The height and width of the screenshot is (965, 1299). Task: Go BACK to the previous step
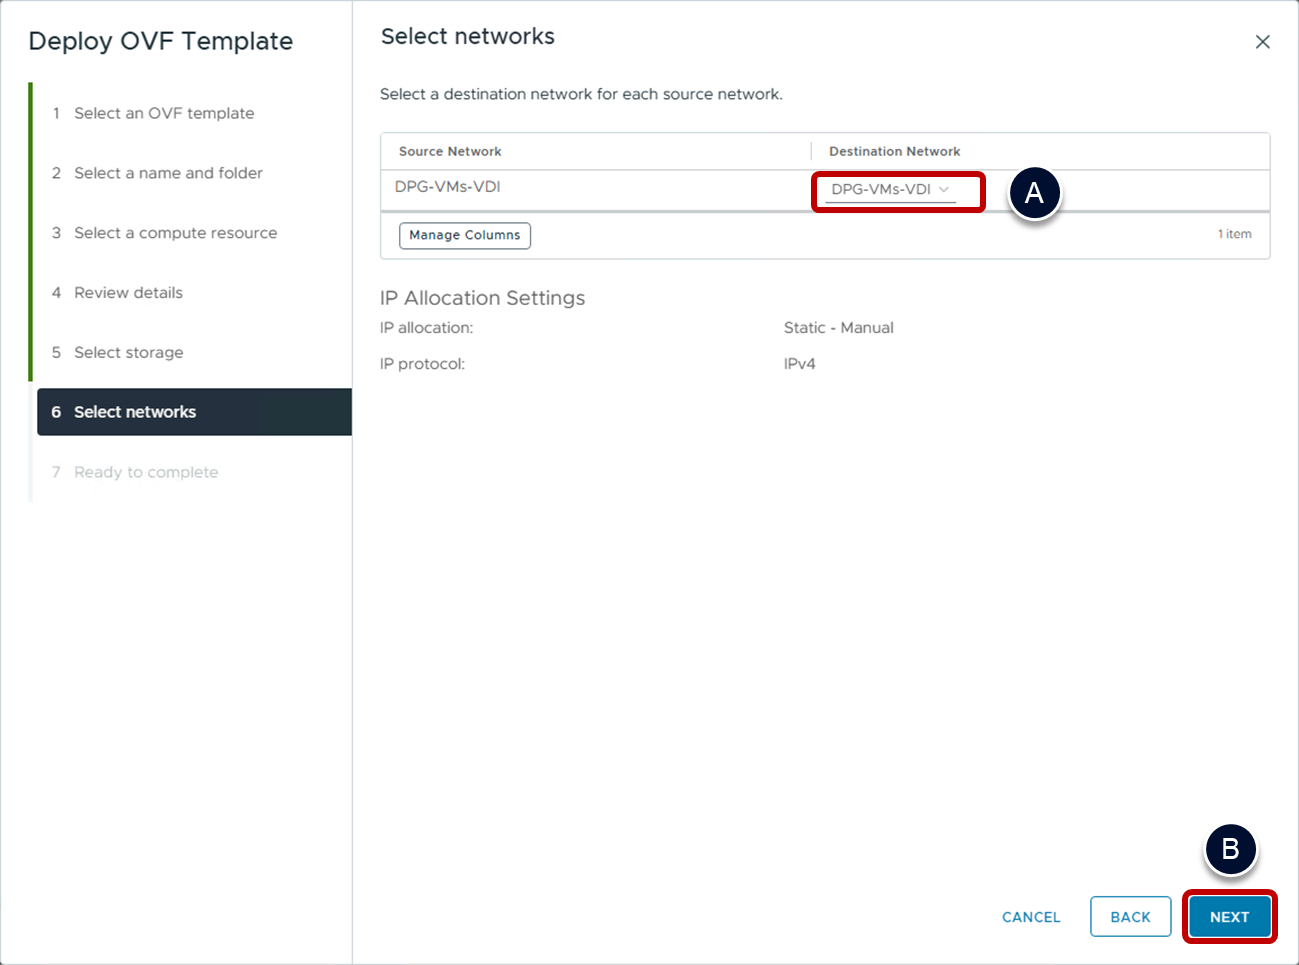click(x=1130, y=917)
